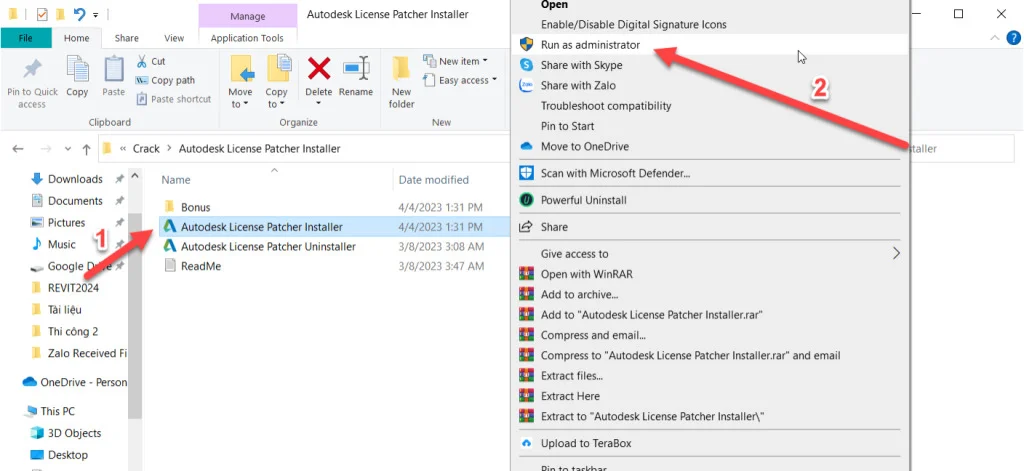This screenshot has width=1024, height=471.
Task: Click the blue Help question icon
Action: [x=1015, y=37]
